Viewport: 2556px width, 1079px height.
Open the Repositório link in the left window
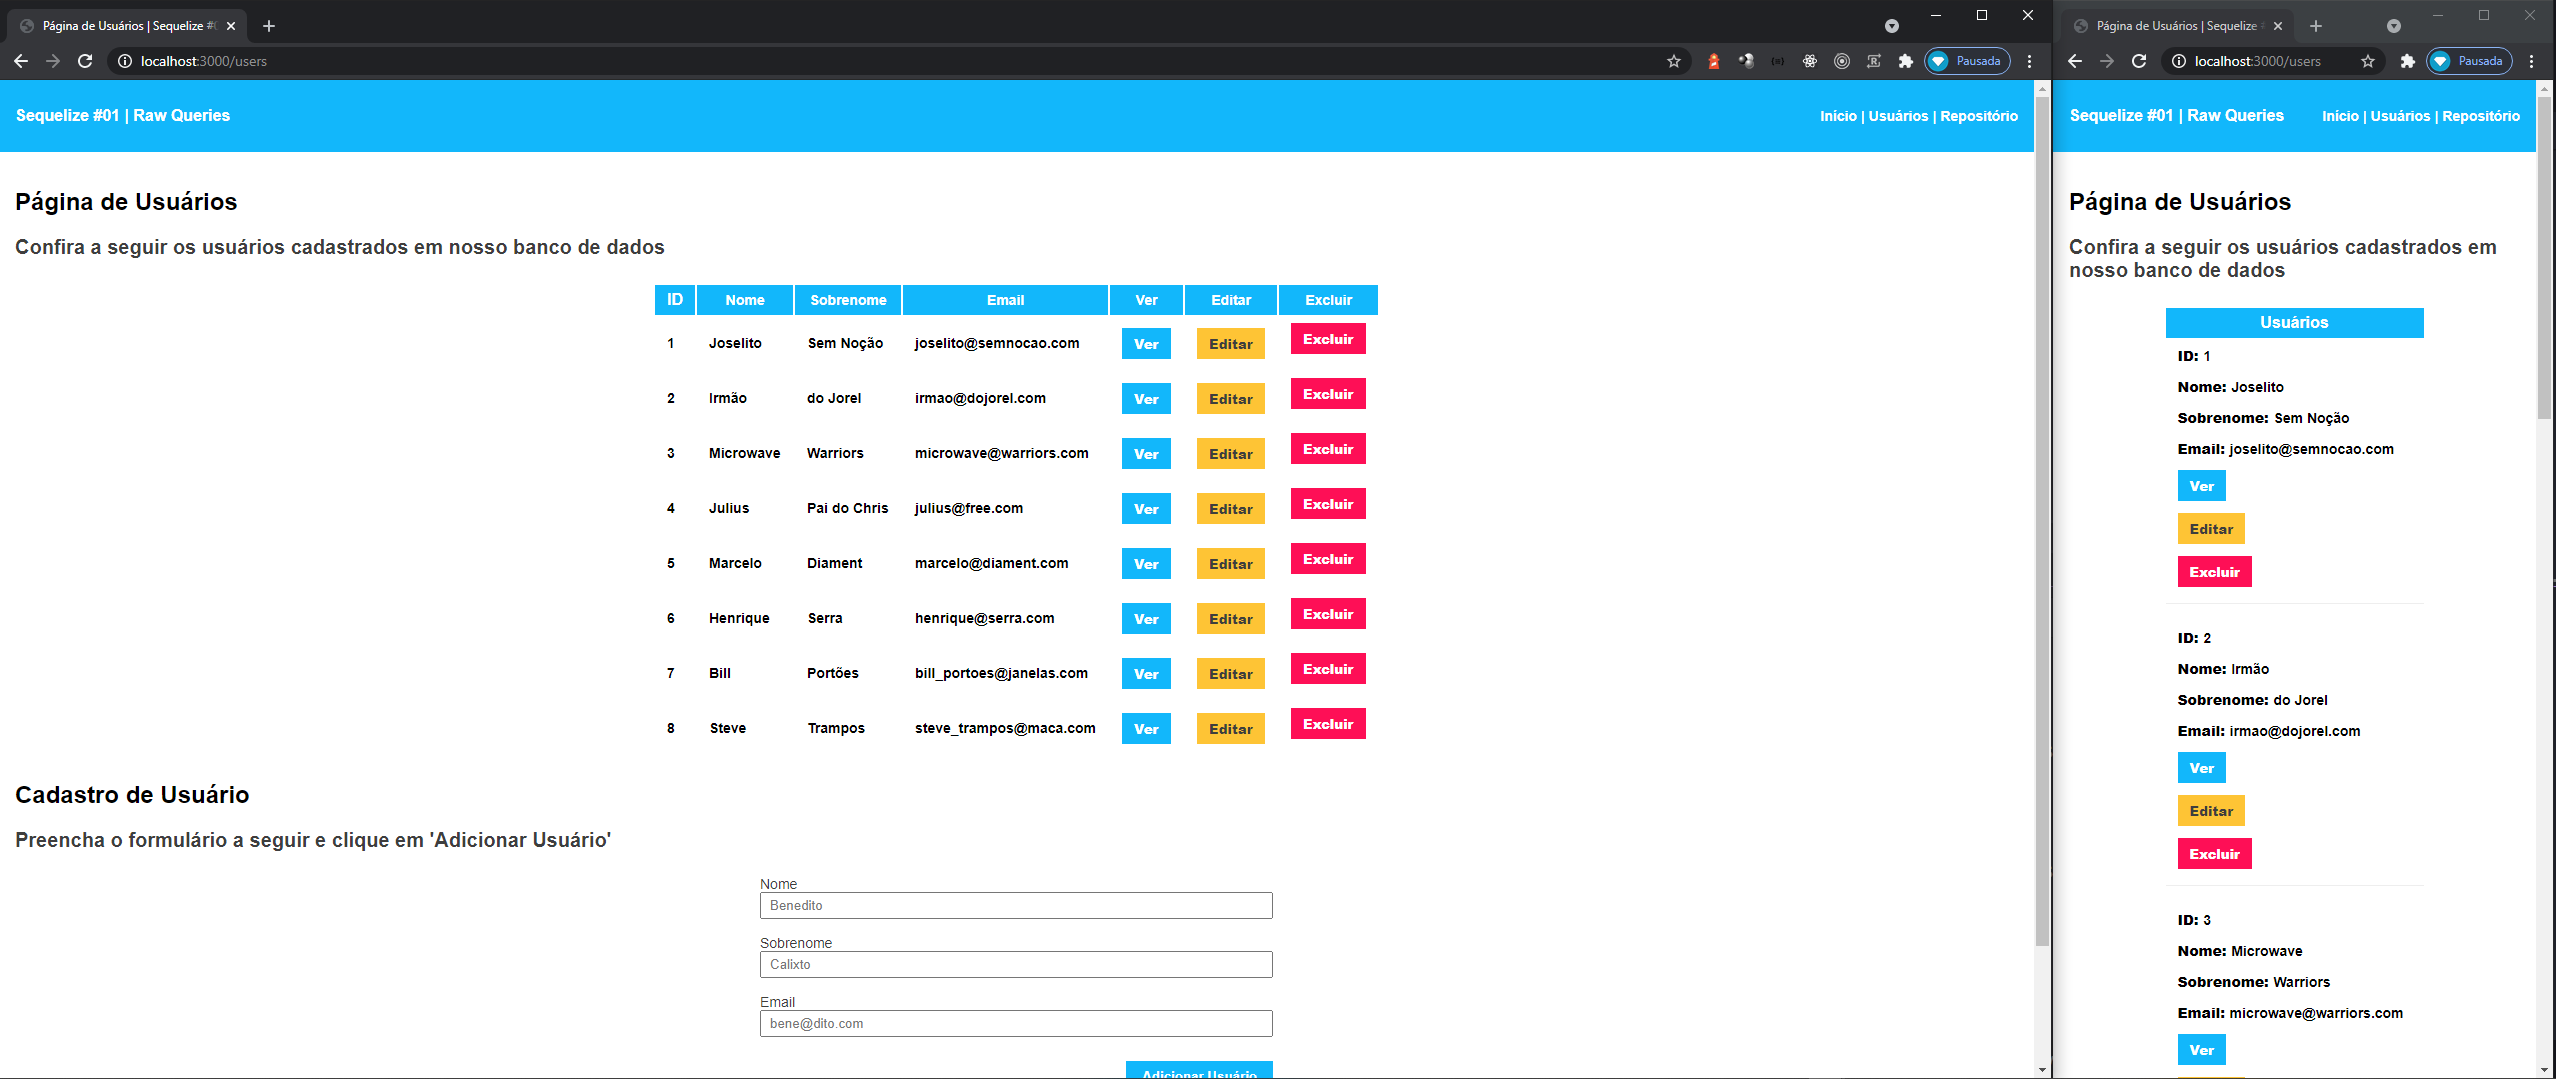(1979, 116)
